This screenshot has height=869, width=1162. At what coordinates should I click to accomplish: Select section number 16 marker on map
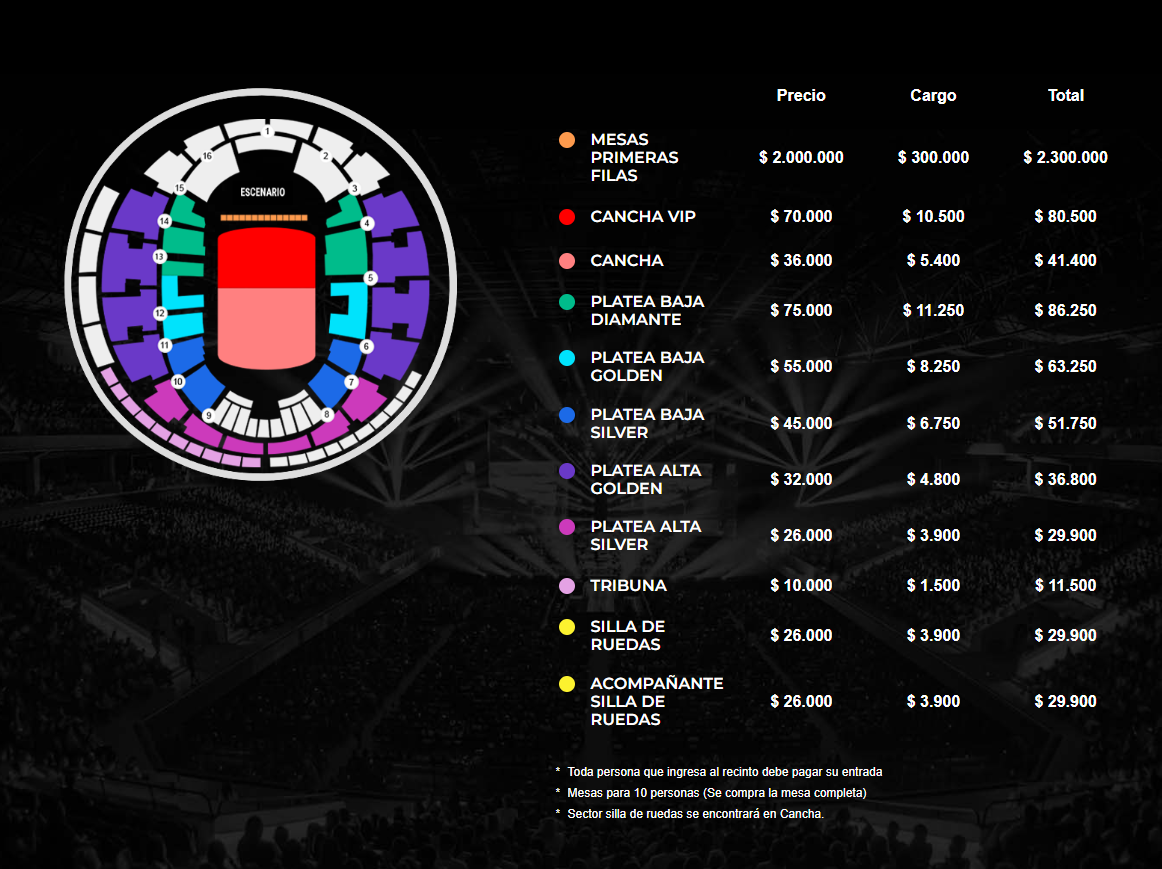207,156
